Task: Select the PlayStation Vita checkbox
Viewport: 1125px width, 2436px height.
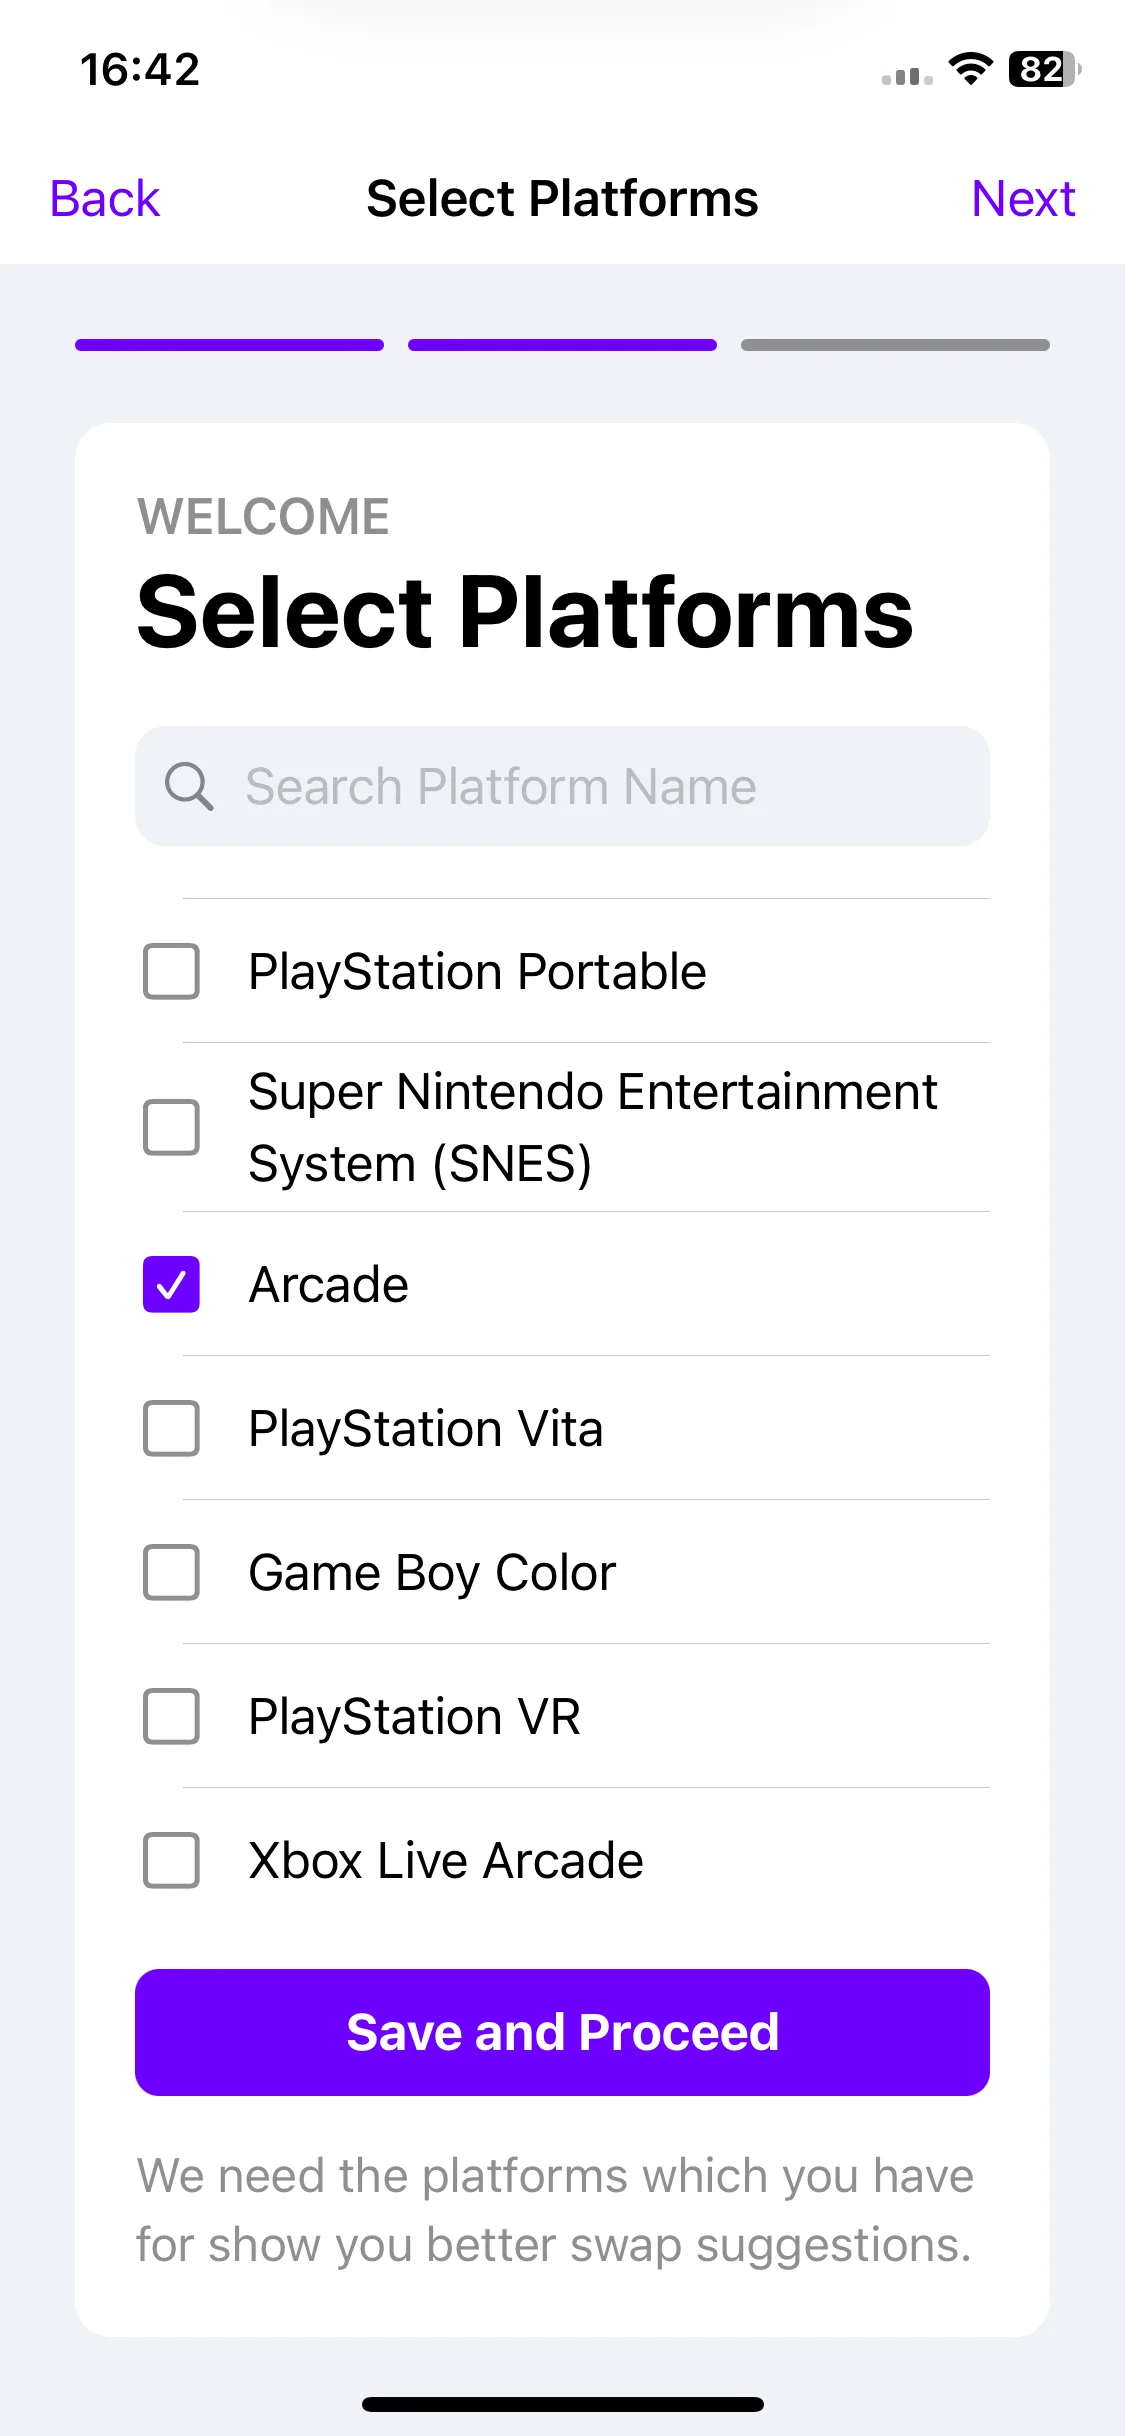Action: [171, 1428]
